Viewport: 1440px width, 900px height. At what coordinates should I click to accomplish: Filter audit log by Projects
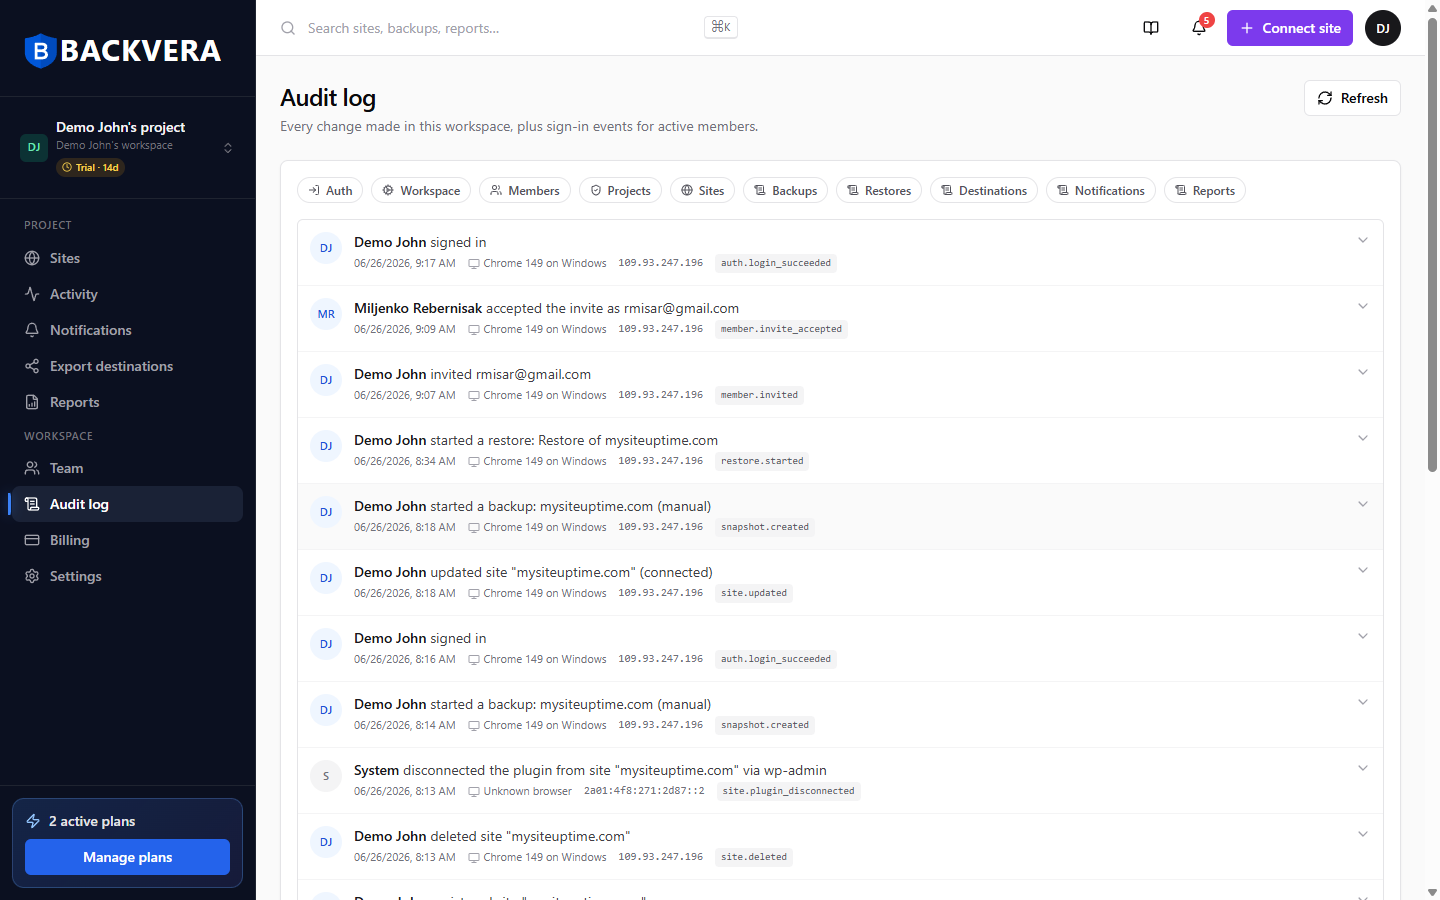(x=620, y=190)
